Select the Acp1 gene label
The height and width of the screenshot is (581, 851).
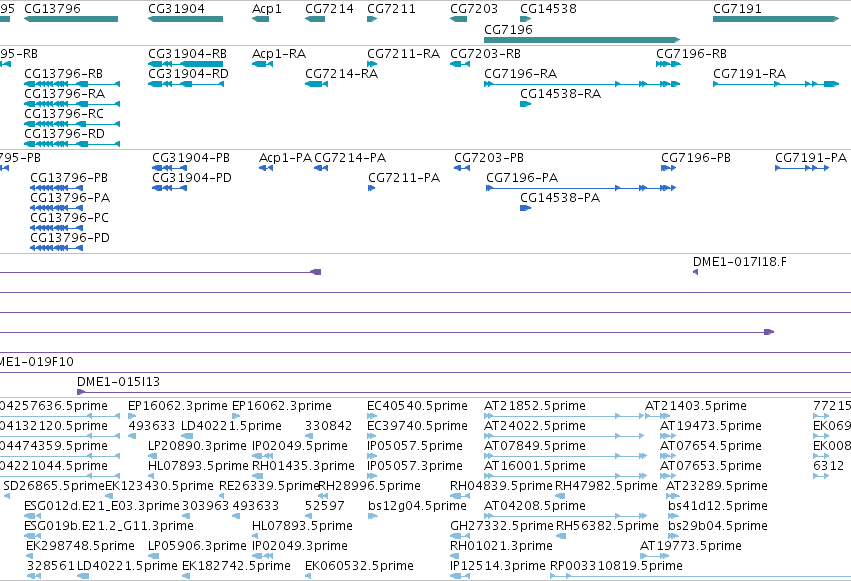pyautogui.click(x=266, y=9)
